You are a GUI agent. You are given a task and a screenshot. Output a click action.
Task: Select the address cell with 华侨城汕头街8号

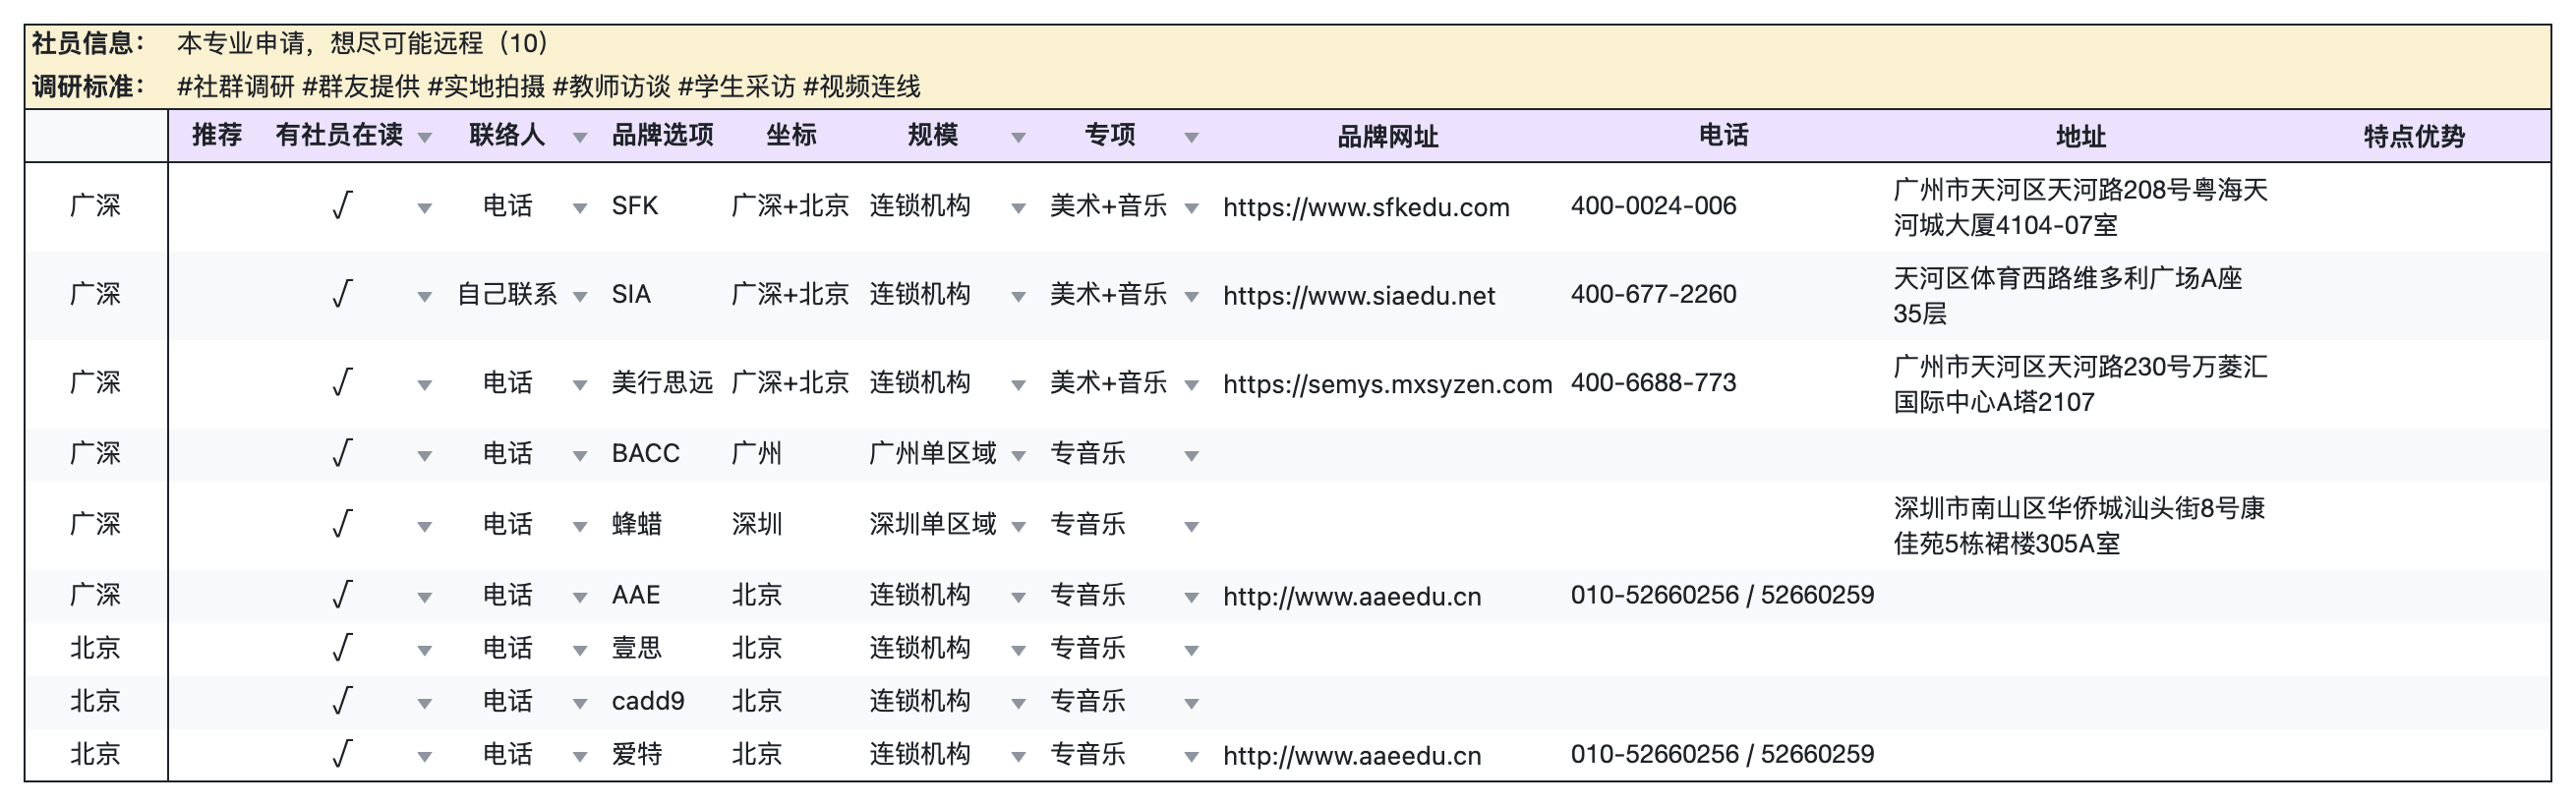[2079, 525]
